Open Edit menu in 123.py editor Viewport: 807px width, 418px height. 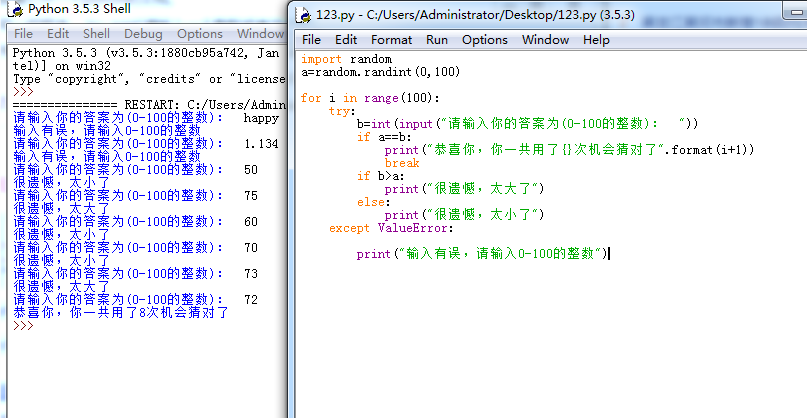[x=346, y=40]
